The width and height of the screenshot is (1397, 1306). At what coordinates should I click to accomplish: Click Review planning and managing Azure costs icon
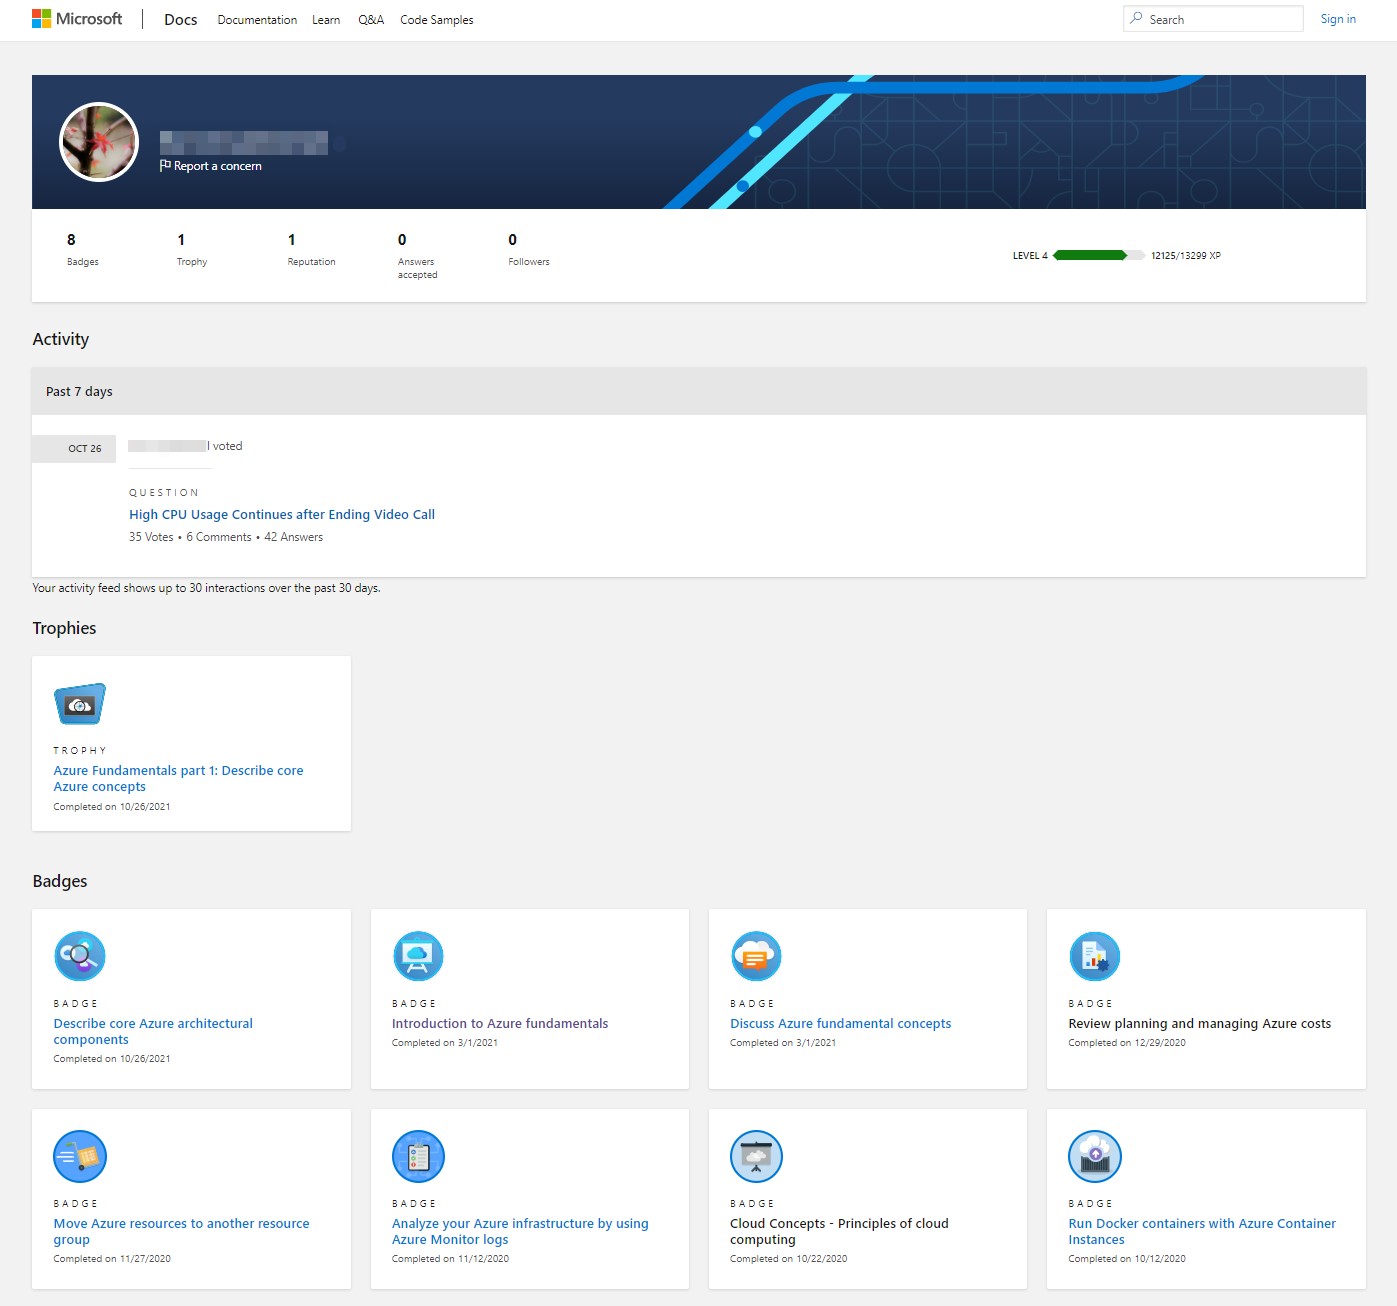(1094, 956)
